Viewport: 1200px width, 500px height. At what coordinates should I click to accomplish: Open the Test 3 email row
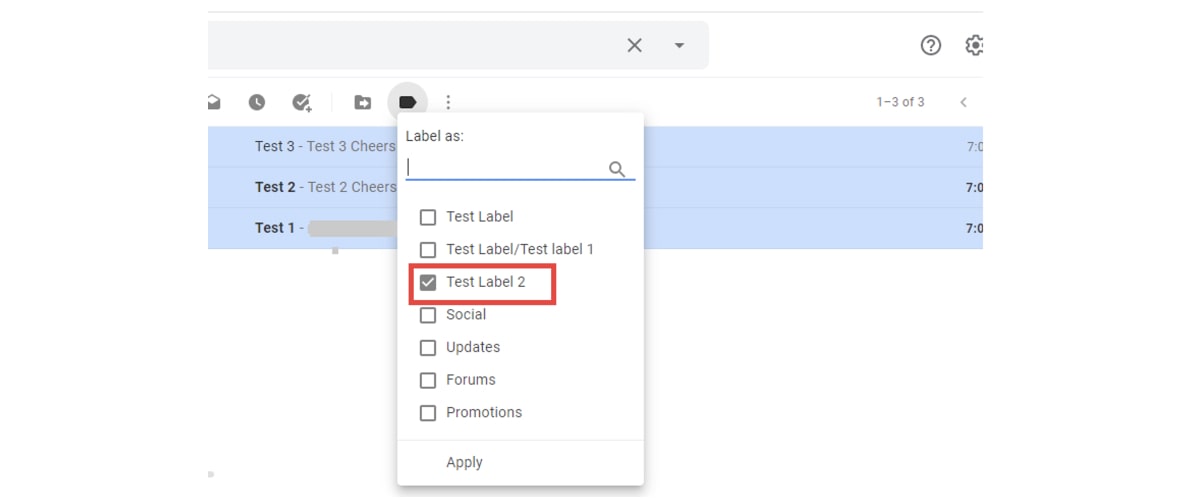tap(595, 146)
